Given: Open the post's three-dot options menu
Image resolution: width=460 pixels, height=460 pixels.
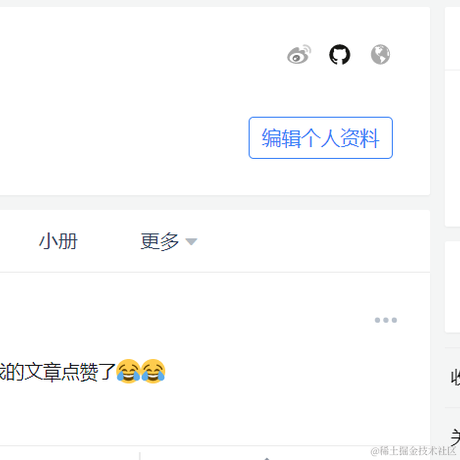Looking at the screenshot, I should [386, 320].
